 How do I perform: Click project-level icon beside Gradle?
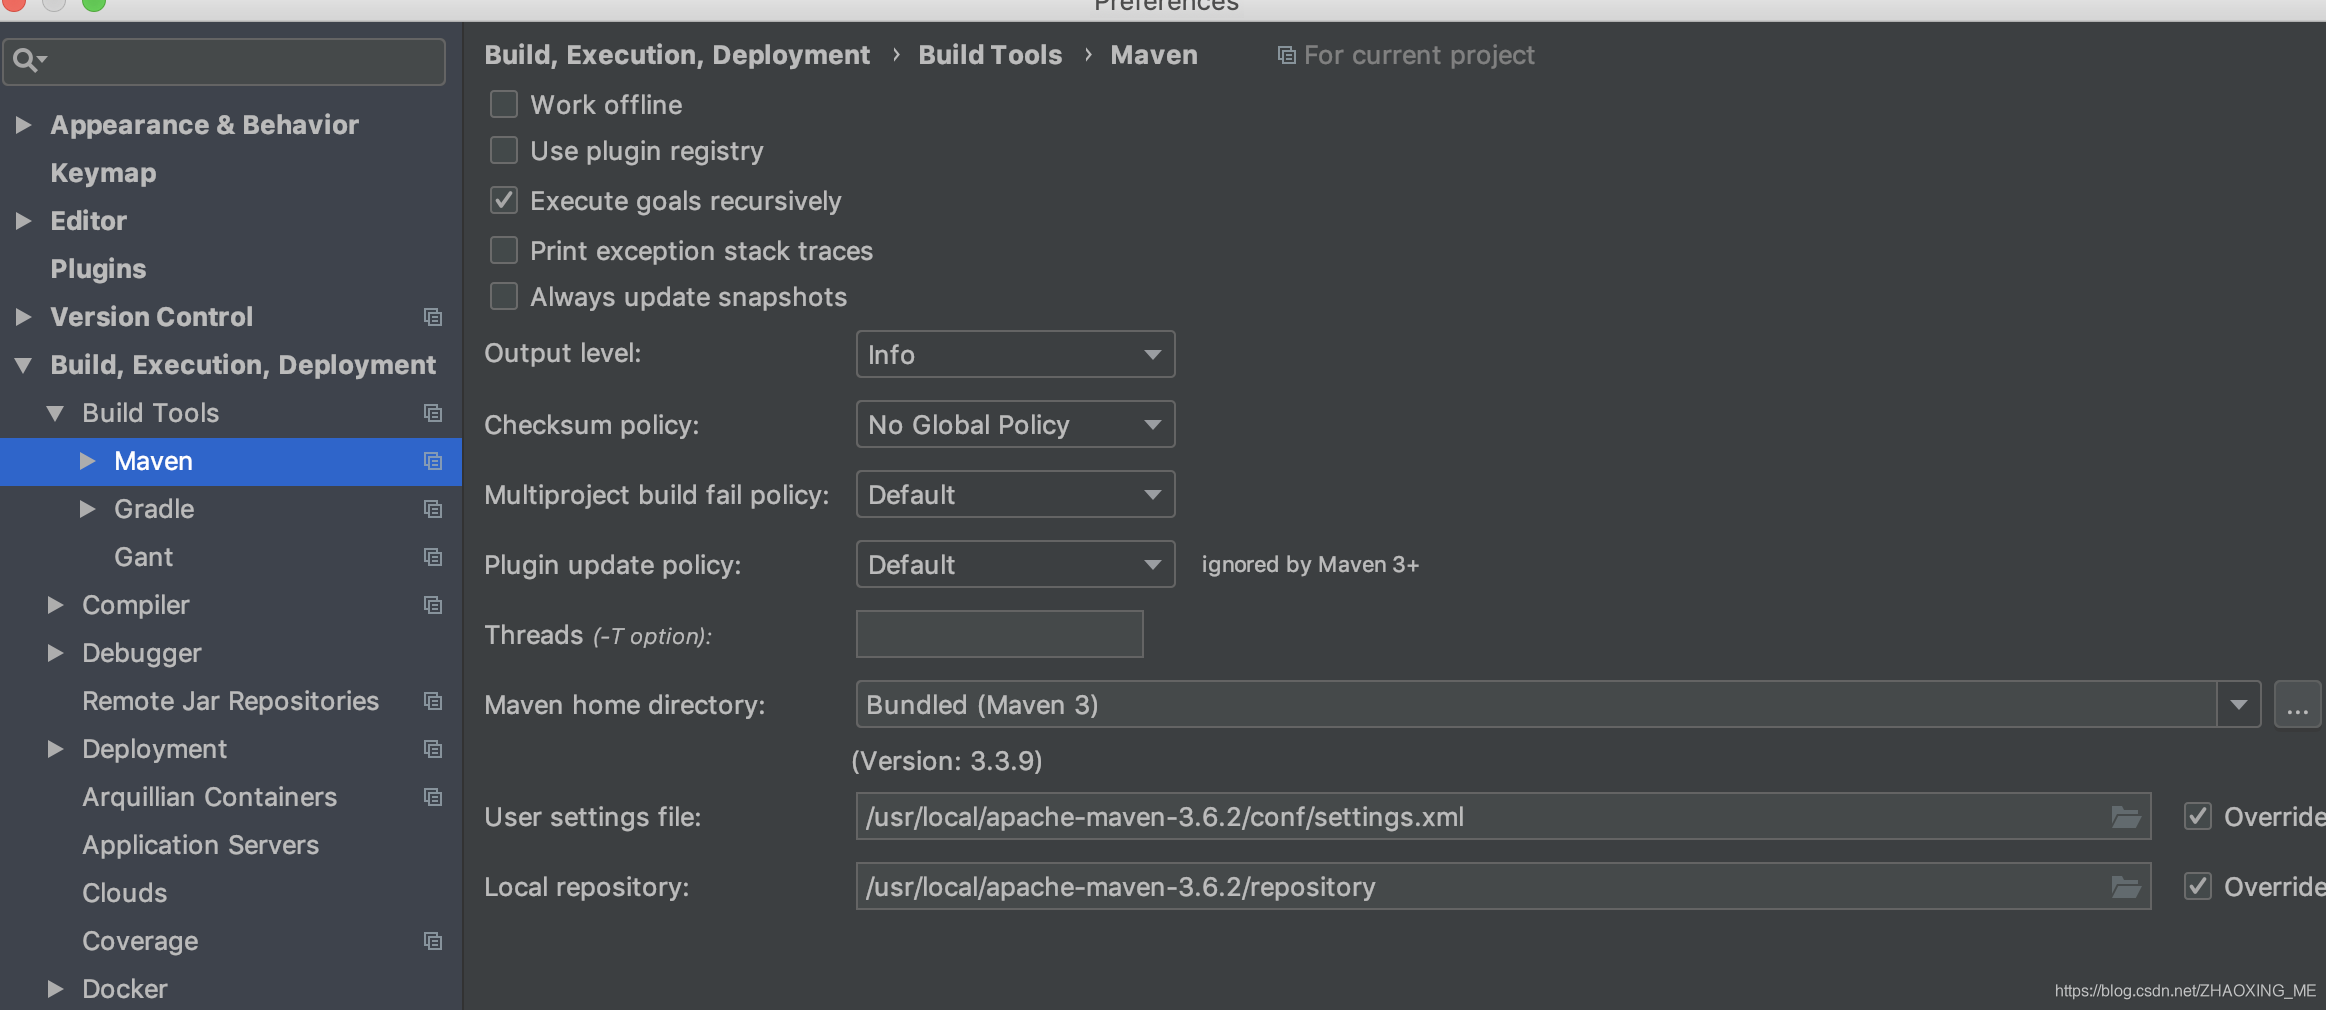[433, 509]
